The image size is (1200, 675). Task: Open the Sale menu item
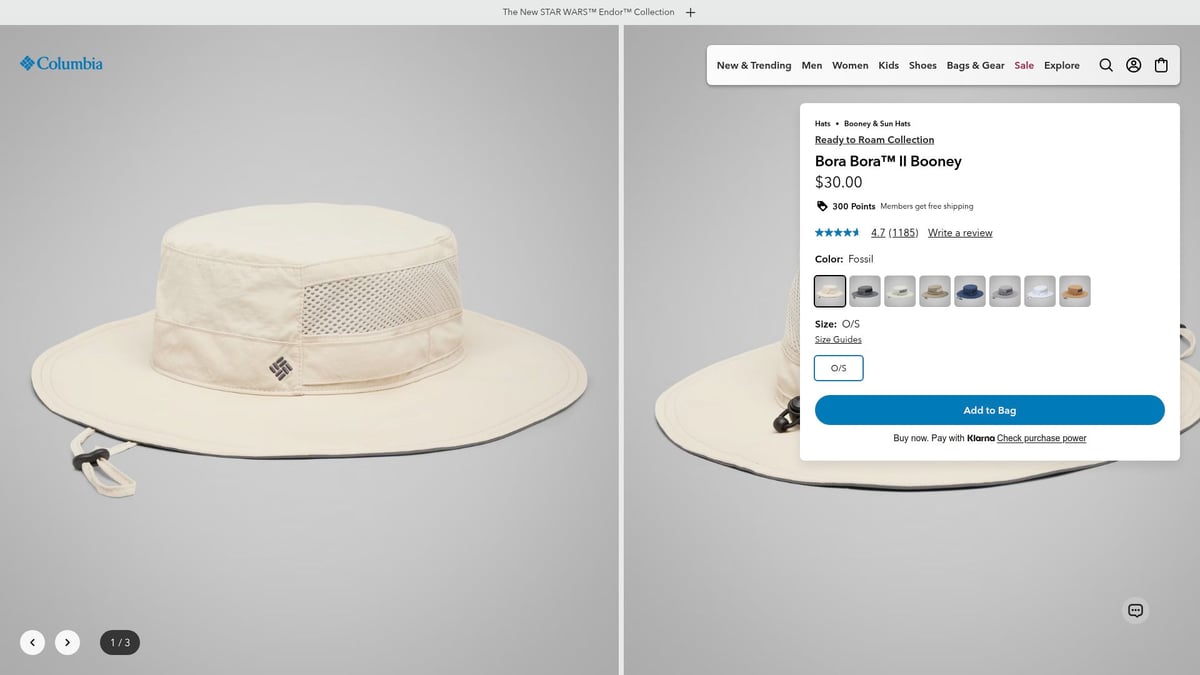(x=1024, y=65)
